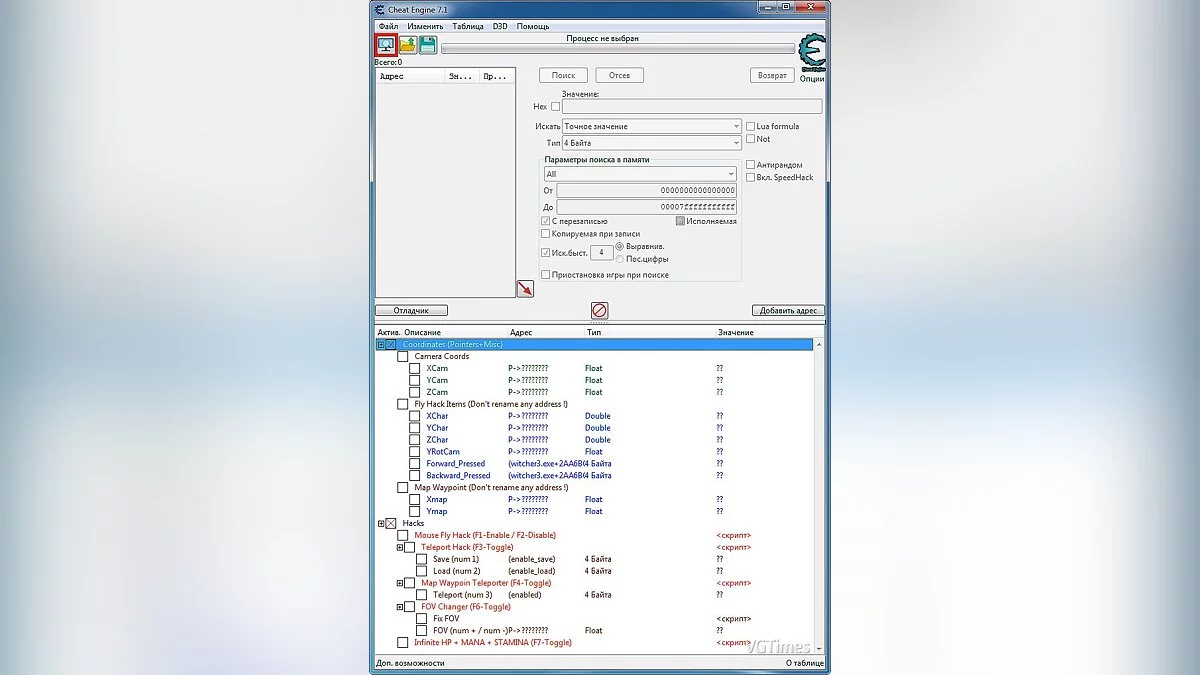Click the Адрес column header in results list
Image resolution: width=1200 pixels, height=675 pixels.
pos(410,76)
